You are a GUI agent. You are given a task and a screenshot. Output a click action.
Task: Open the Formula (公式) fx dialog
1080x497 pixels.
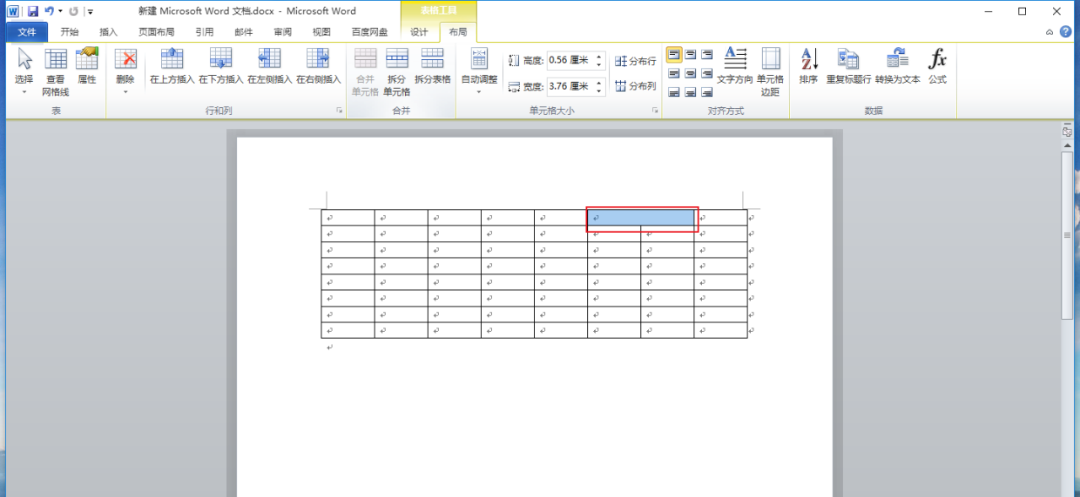(937, 66)
